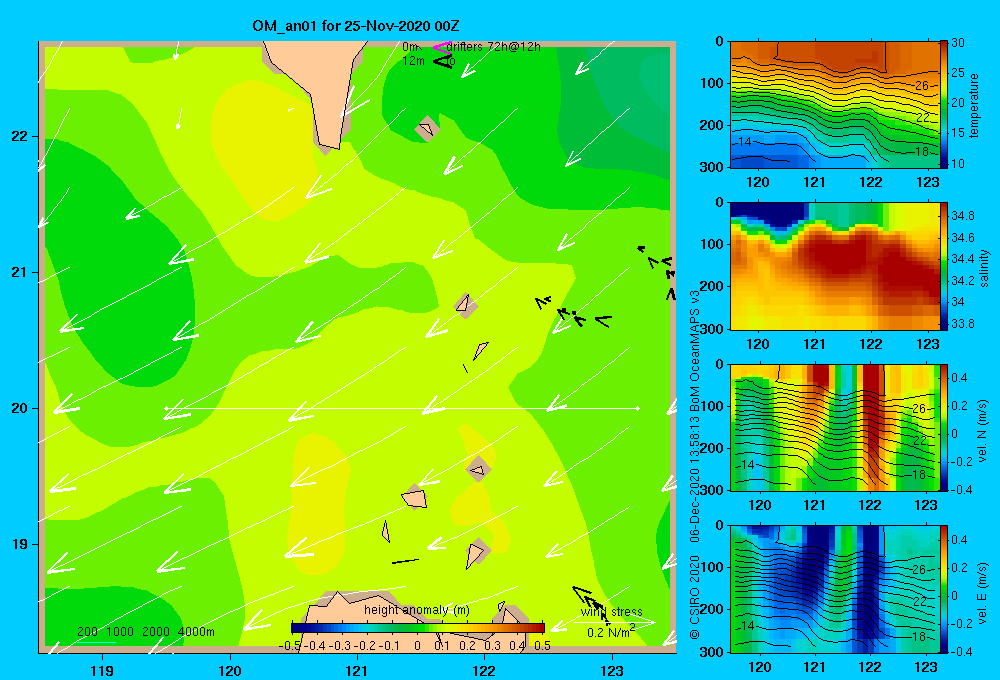Click the '30' tick on temperature colorbar
Image resolution: width=1000 pixels, height=680 pixels.
(958, 43)
